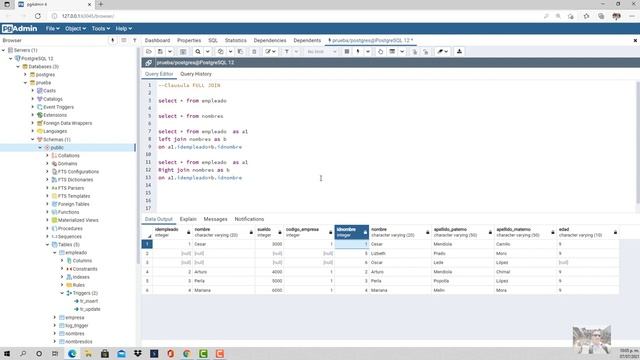Click the Find magnifier icon
This screenshot has width=640, height=360.
click(198, 51)
